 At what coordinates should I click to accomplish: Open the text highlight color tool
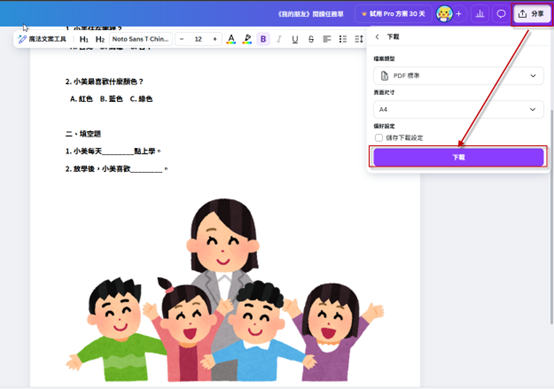coord(247,39)
